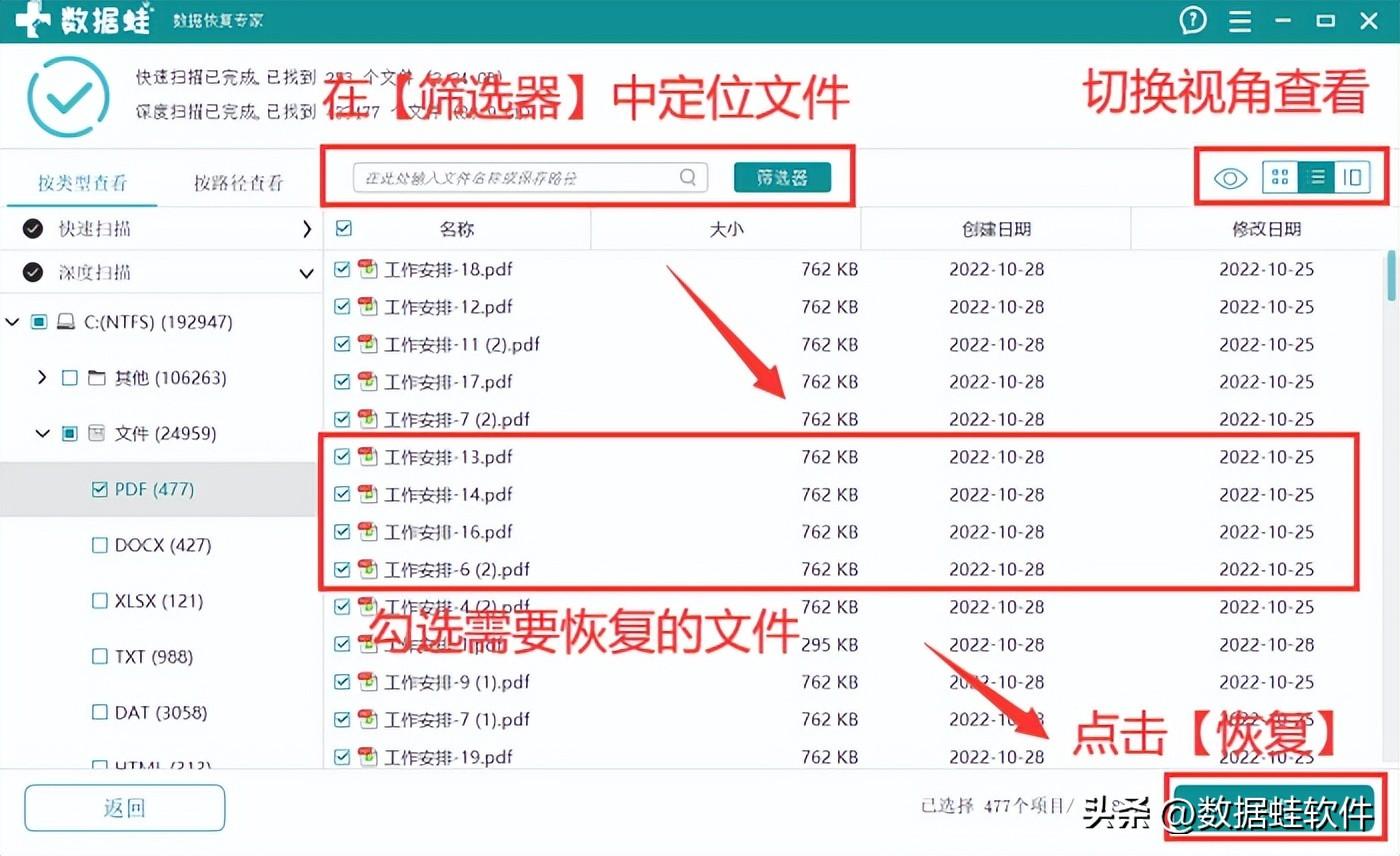Select the list view icon

point(1317,177)
